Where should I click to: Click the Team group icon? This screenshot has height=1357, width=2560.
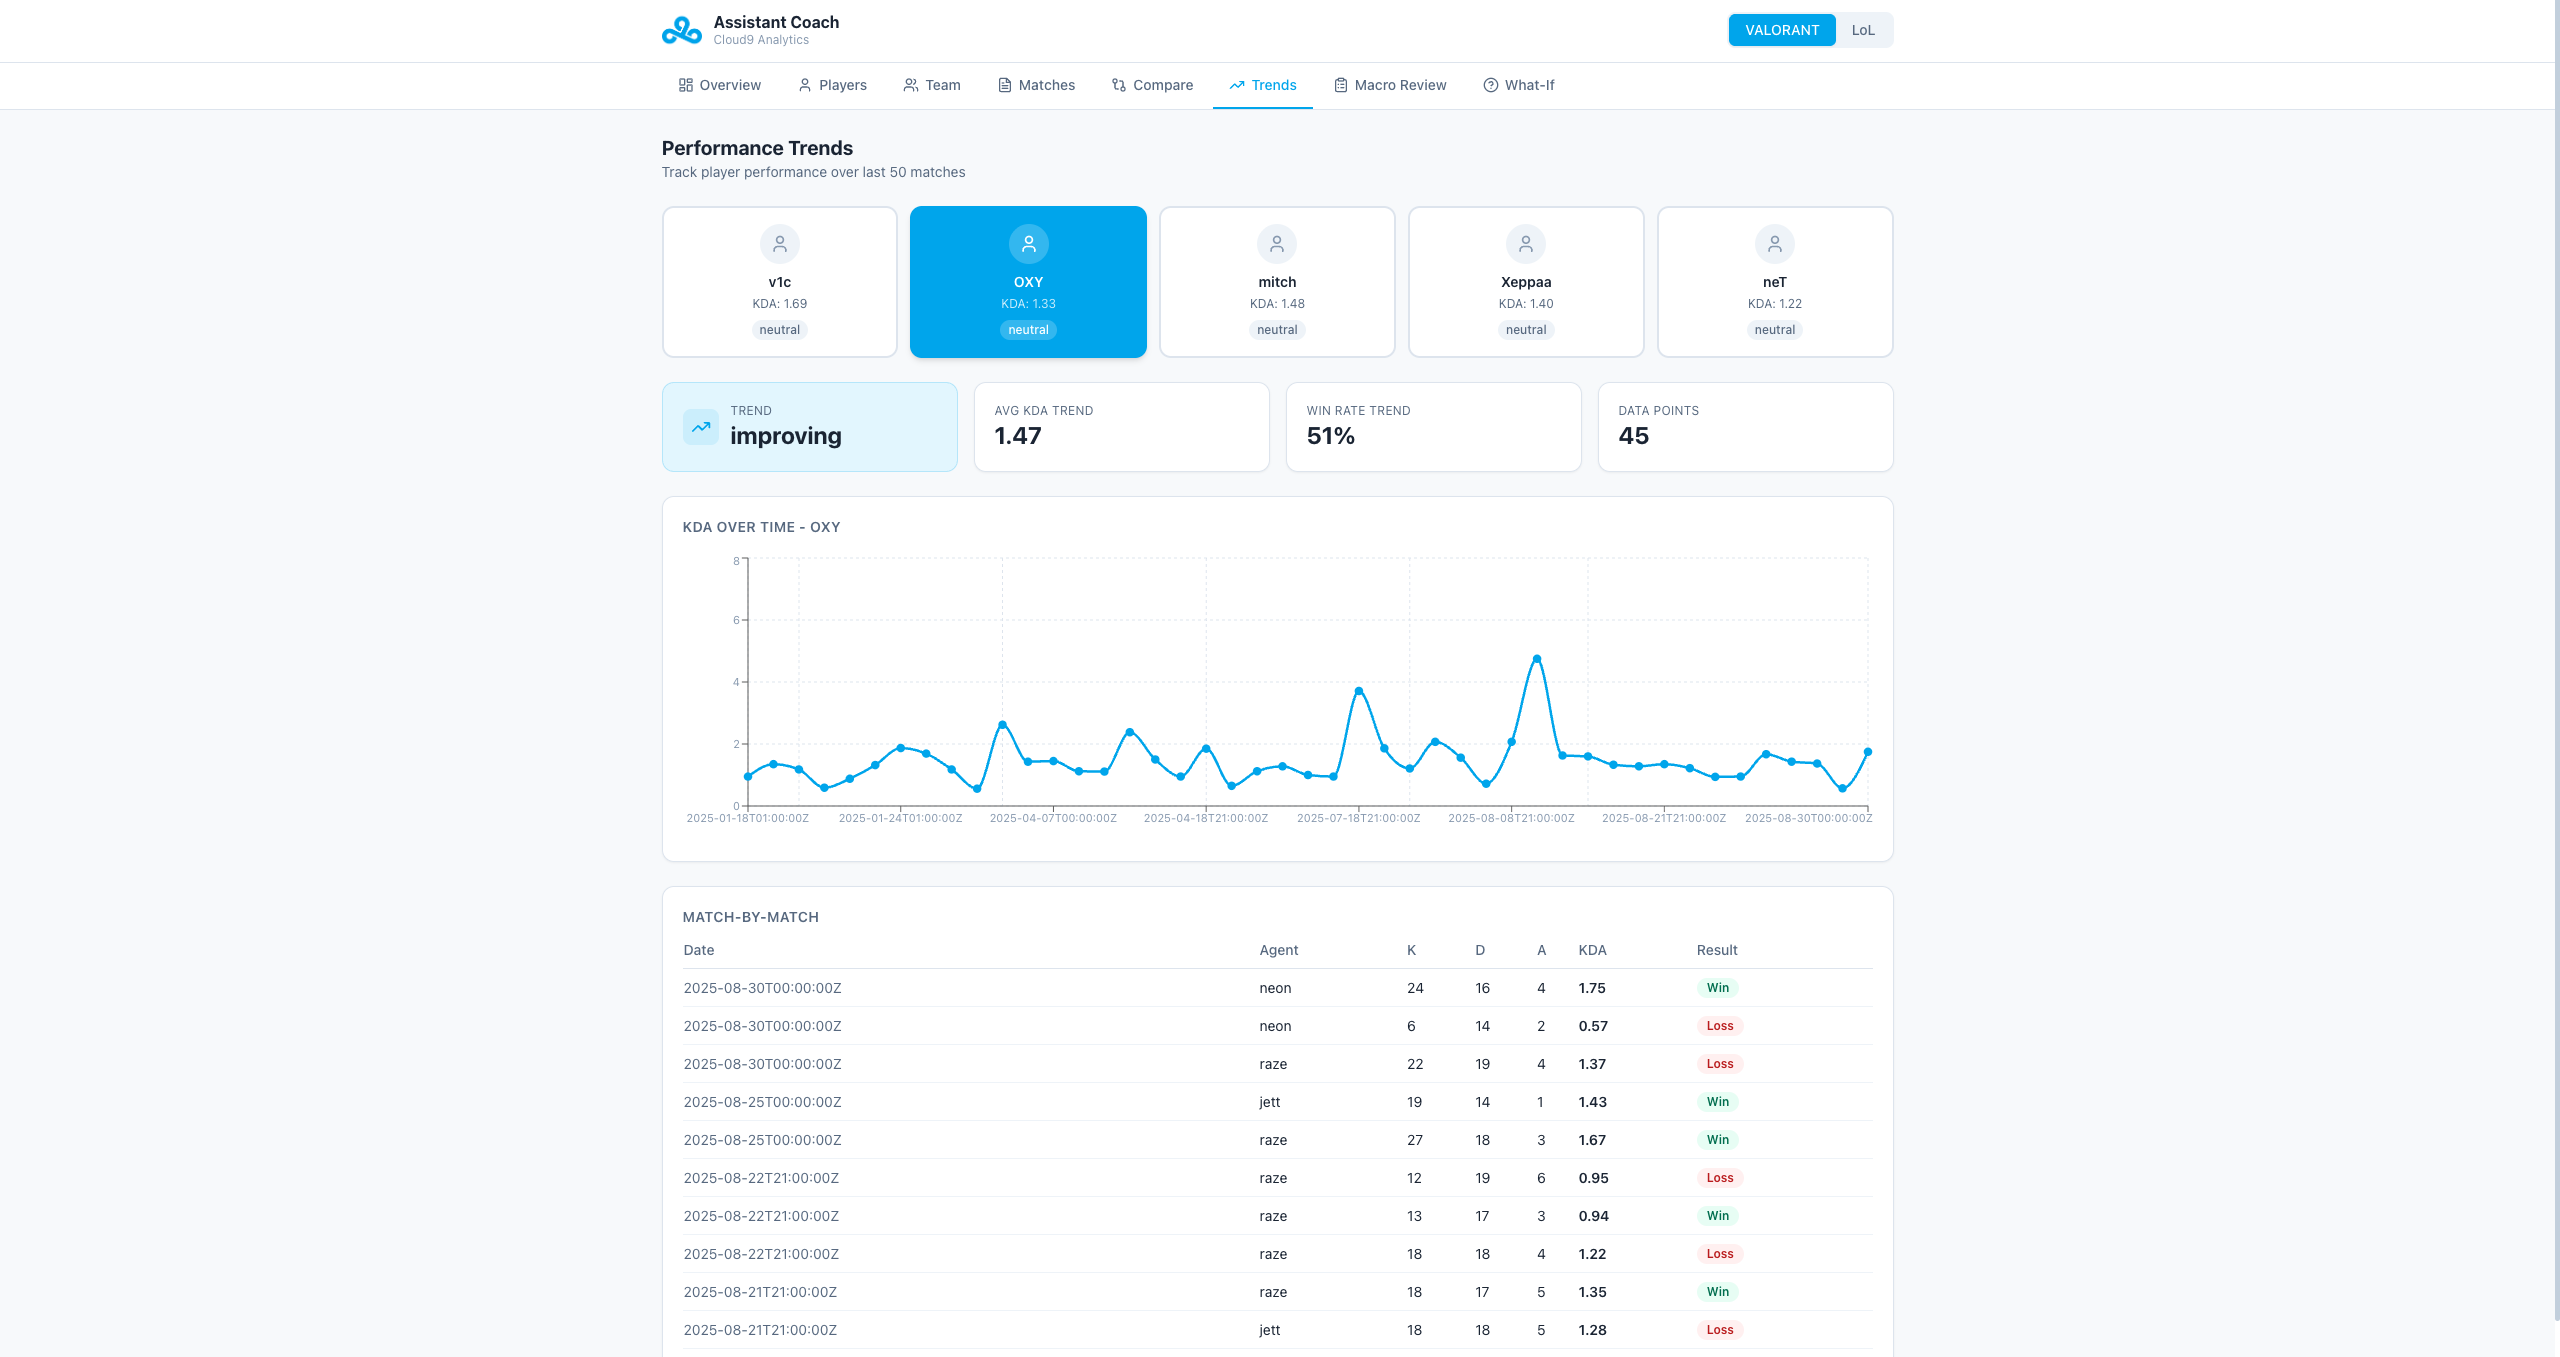[x=910, y=85]
